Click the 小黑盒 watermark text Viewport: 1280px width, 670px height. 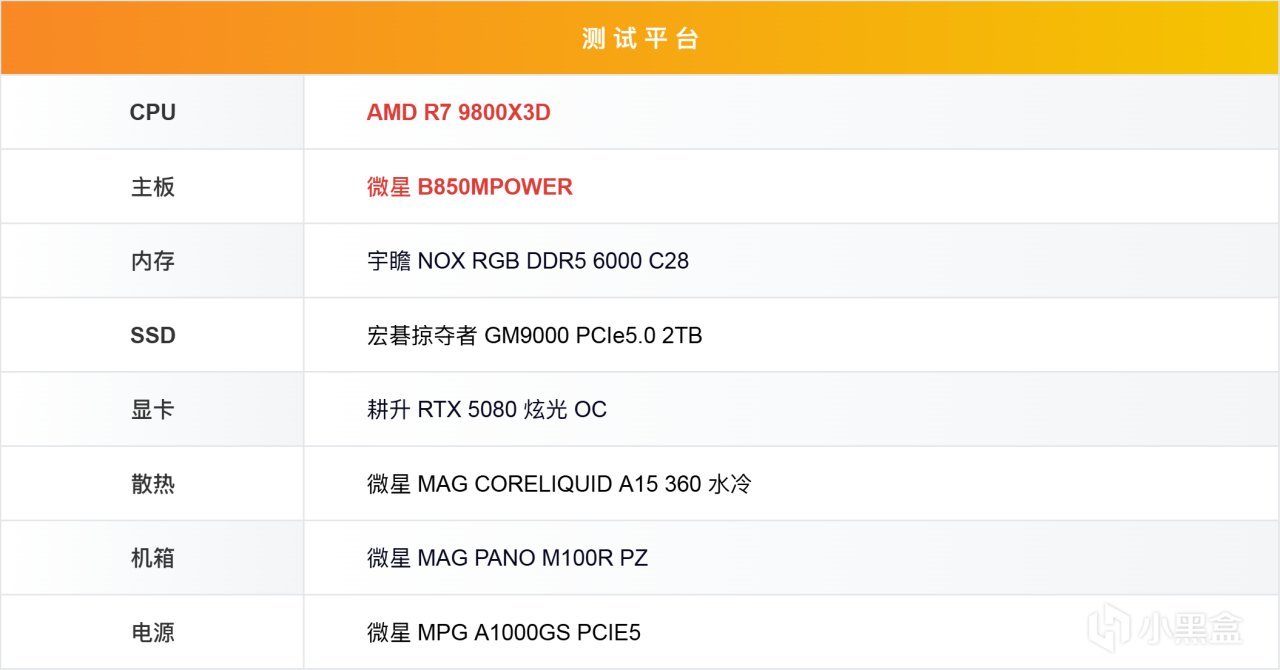(1190, 629)
